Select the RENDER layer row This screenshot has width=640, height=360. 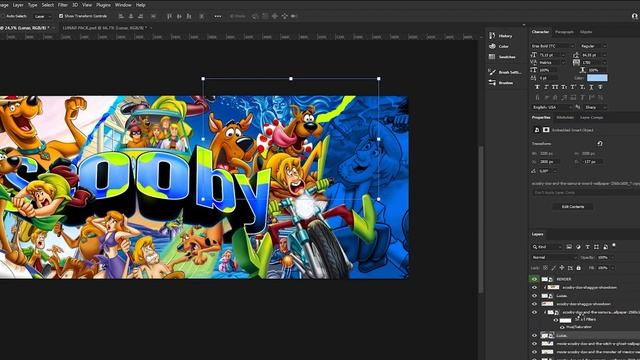(x=585, y=279)
